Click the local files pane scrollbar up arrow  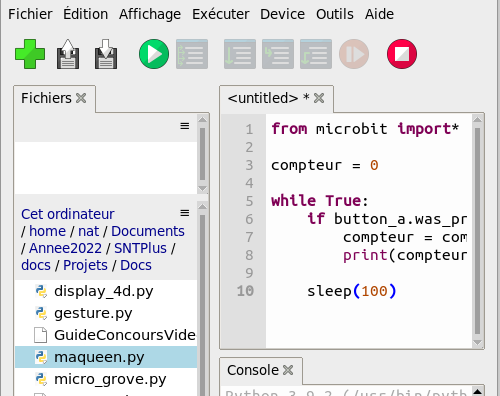pyautogui.click(x=202, y=206)
